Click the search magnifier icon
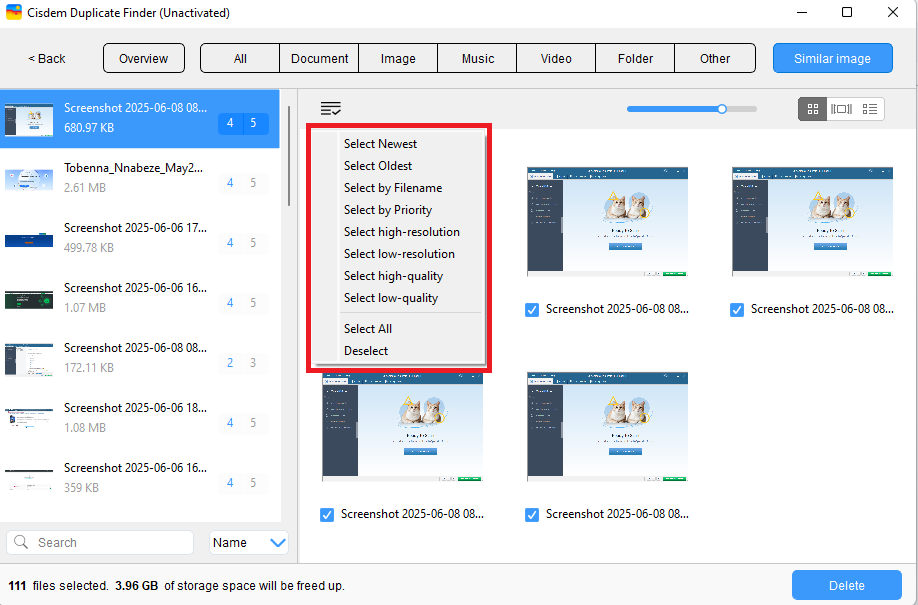This screenshot has height=605, width=918. coord(21,542)
